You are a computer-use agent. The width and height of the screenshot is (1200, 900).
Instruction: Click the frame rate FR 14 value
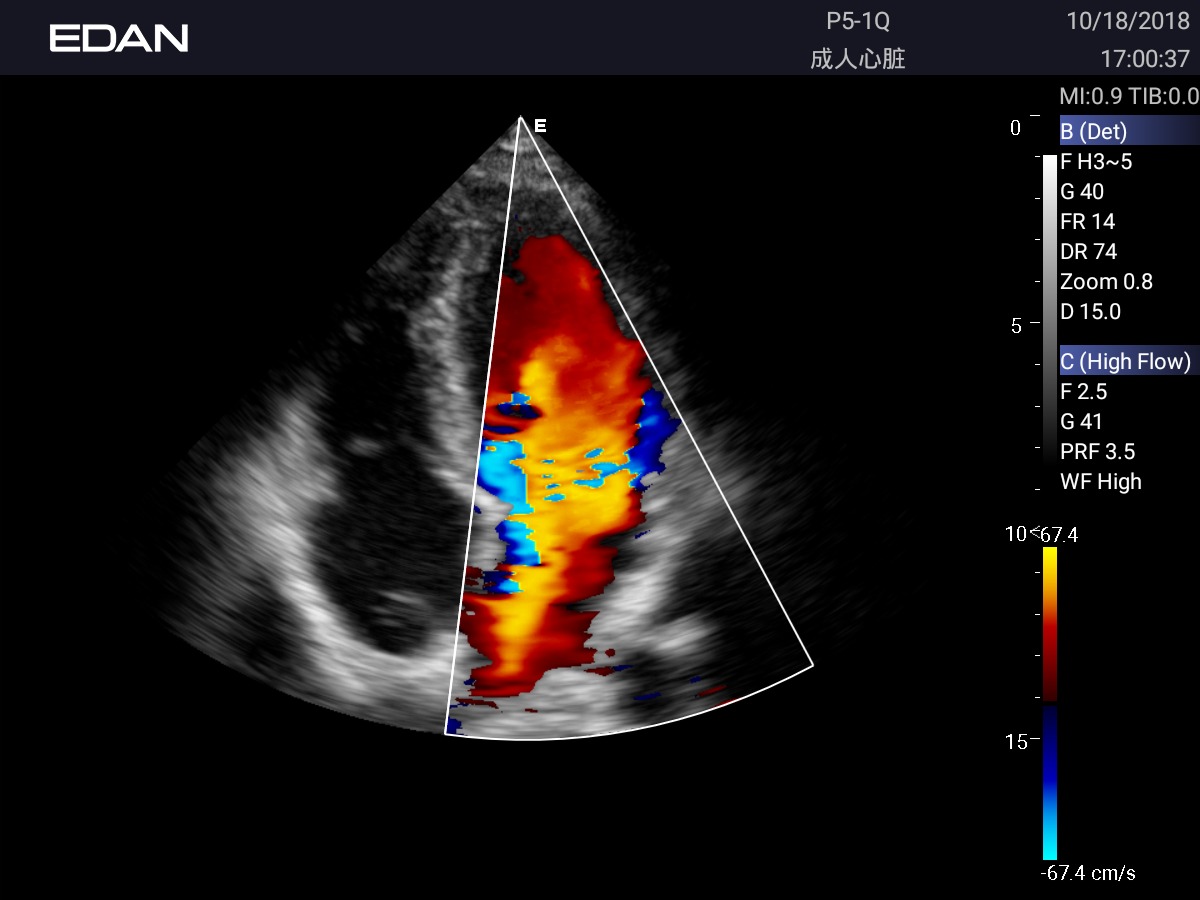(x=1087, y=221)
